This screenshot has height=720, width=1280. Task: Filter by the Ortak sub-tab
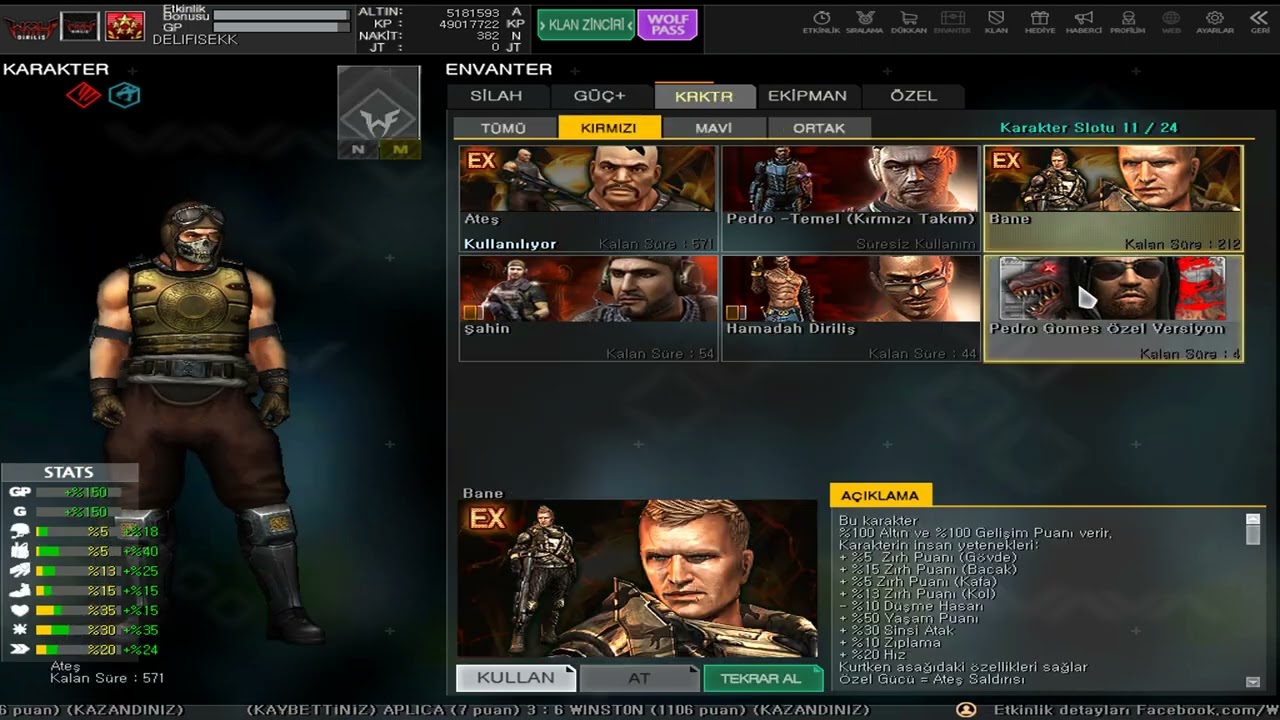(819, 128)
